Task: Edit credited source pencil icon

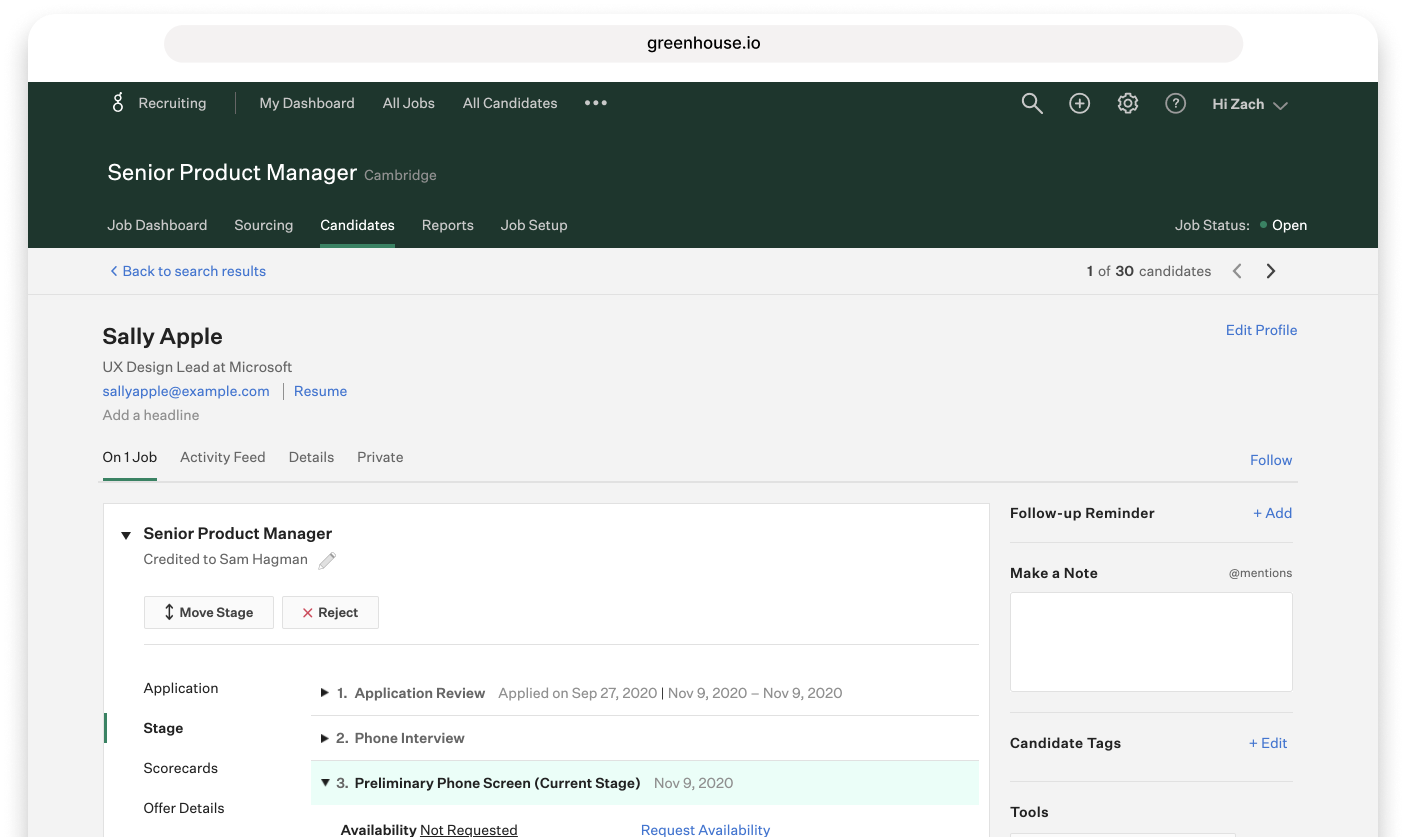Action: (x=327, y=560)
